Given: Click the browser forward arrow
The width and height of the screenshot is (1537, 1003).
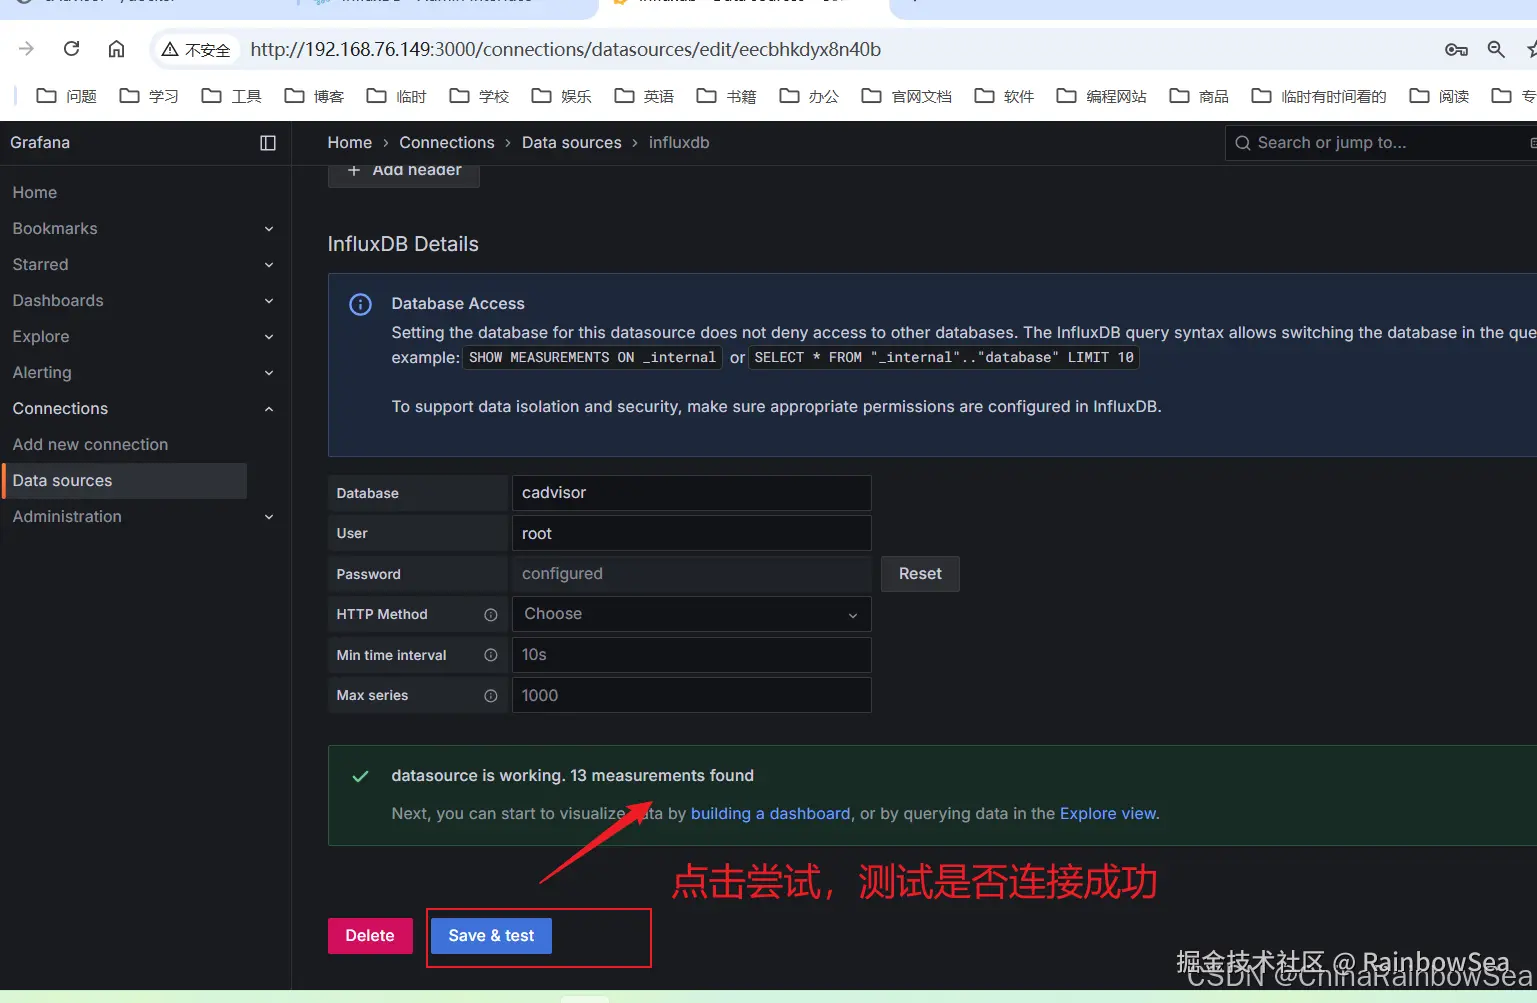Looking at the screenshot, I should 26,49.
